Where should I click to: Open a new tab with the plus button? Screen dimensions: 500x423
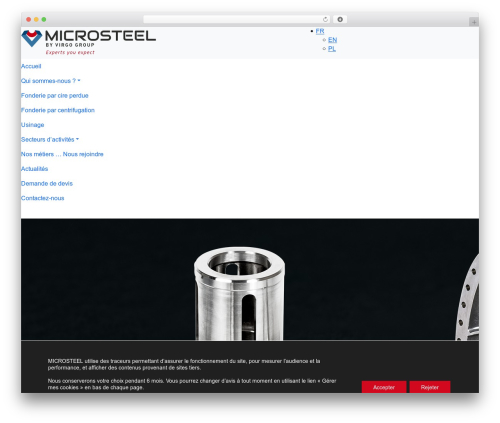[474, 22]
